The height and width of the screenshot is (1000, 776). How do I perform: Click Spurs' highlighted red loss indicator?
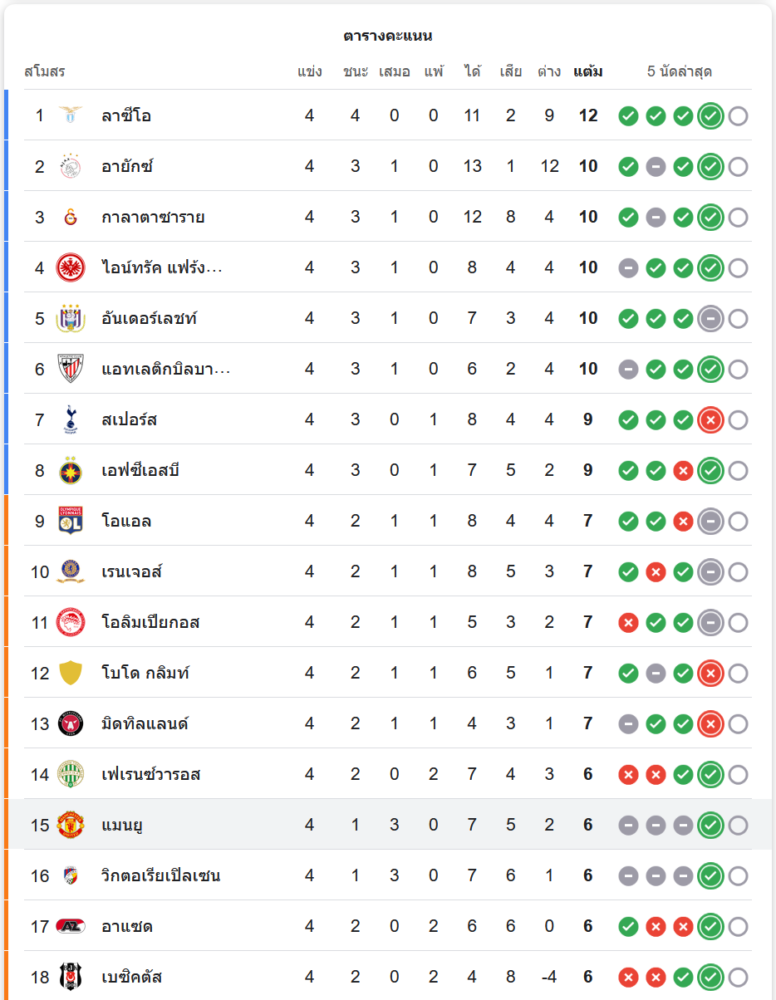pos(710,420)
